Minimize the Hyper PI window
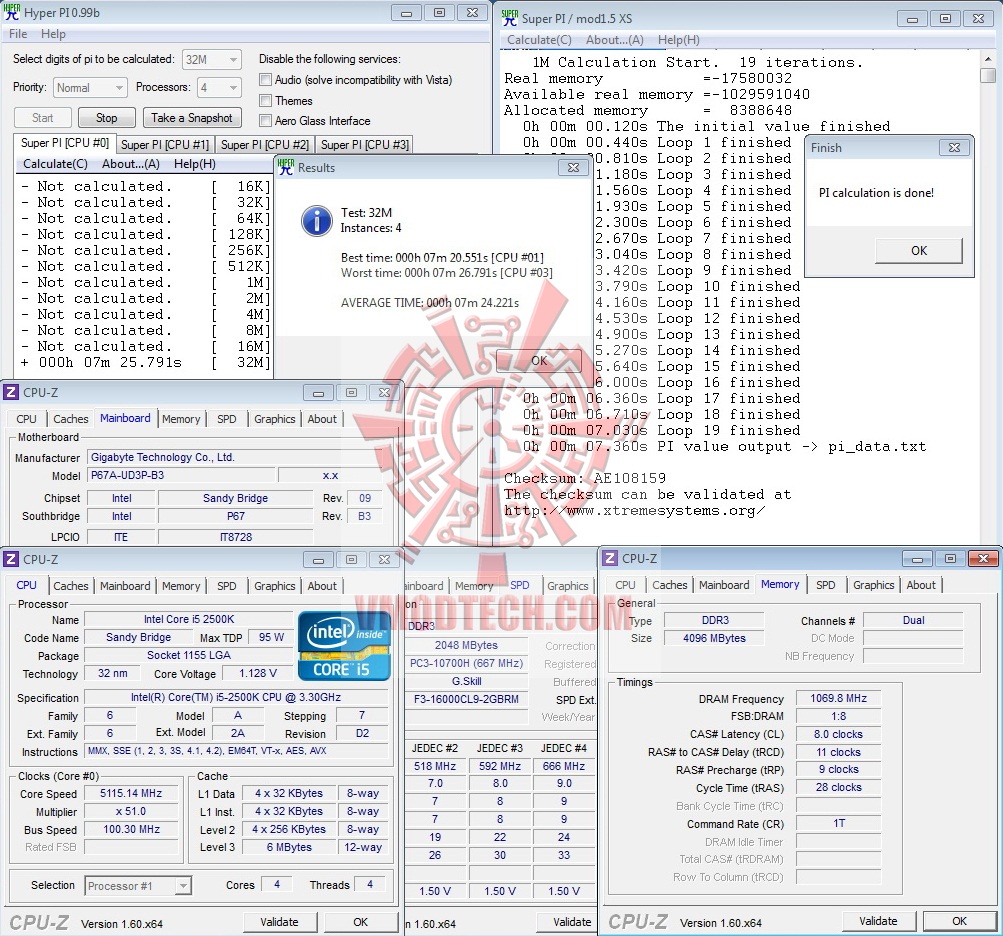Image resolution: width=1003 pixels, height=936 pixels. [406, 13]
